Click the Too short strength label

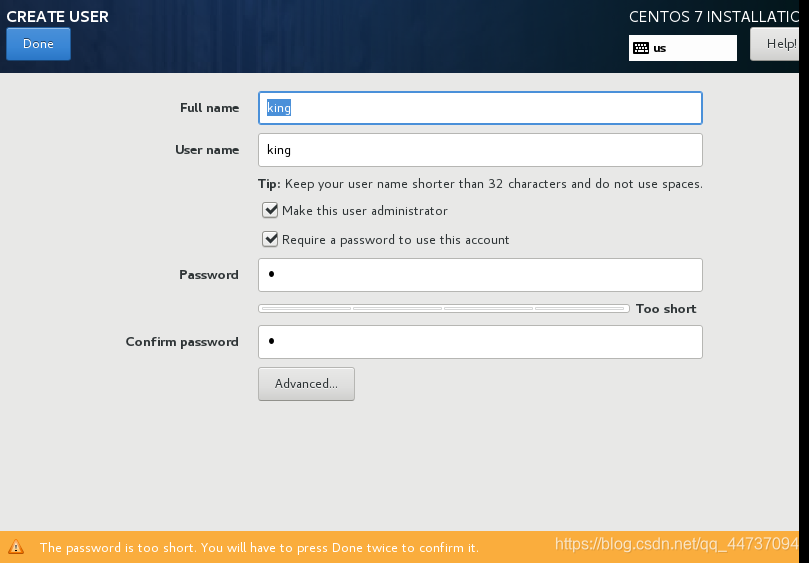(x=666, y=309)
